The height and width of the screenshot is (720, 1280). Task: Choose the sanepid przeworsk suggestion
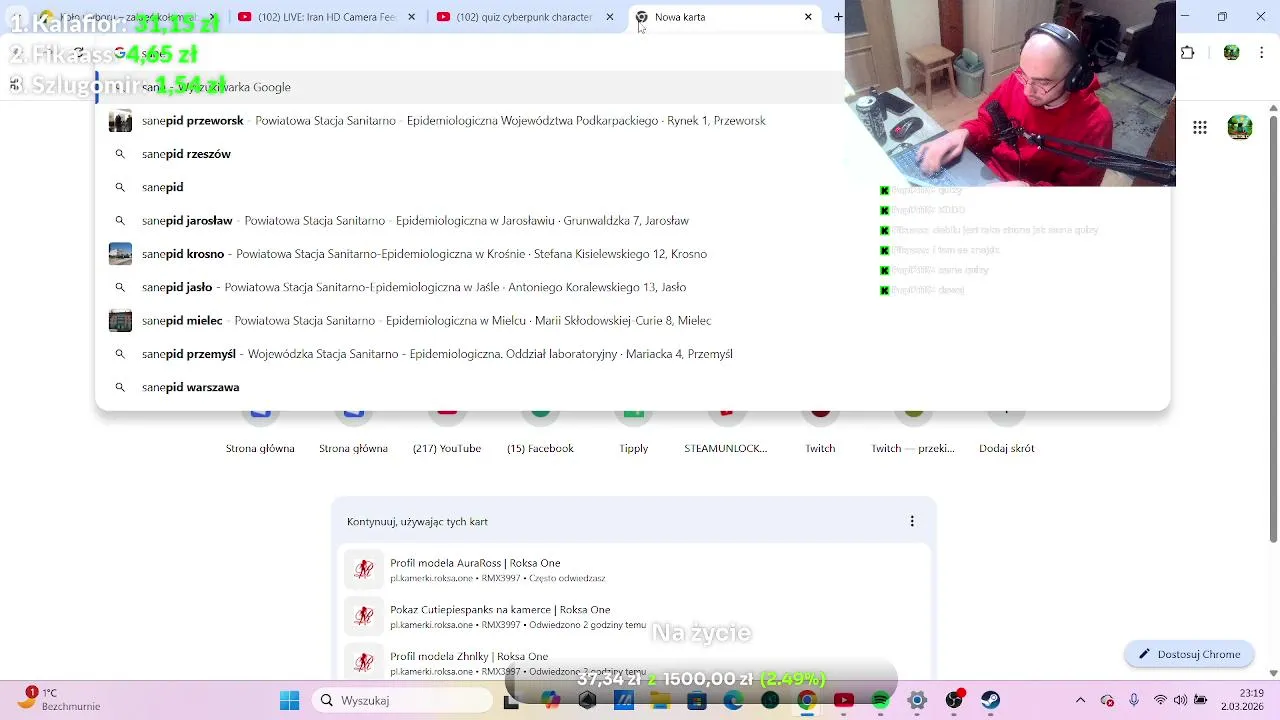pyautogui.click(x=632, y=120)
